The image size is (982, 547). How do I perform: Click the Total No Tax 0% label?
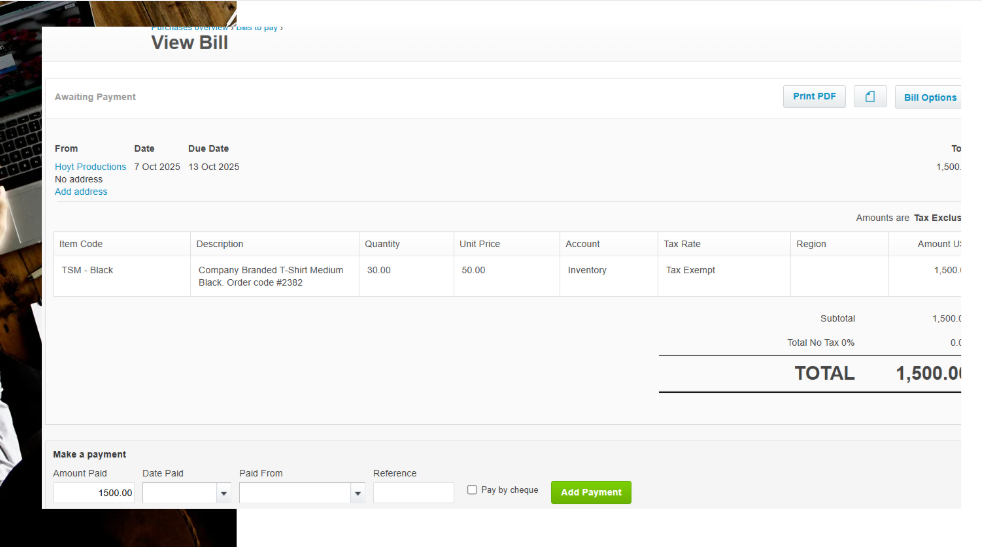[820, 343]
